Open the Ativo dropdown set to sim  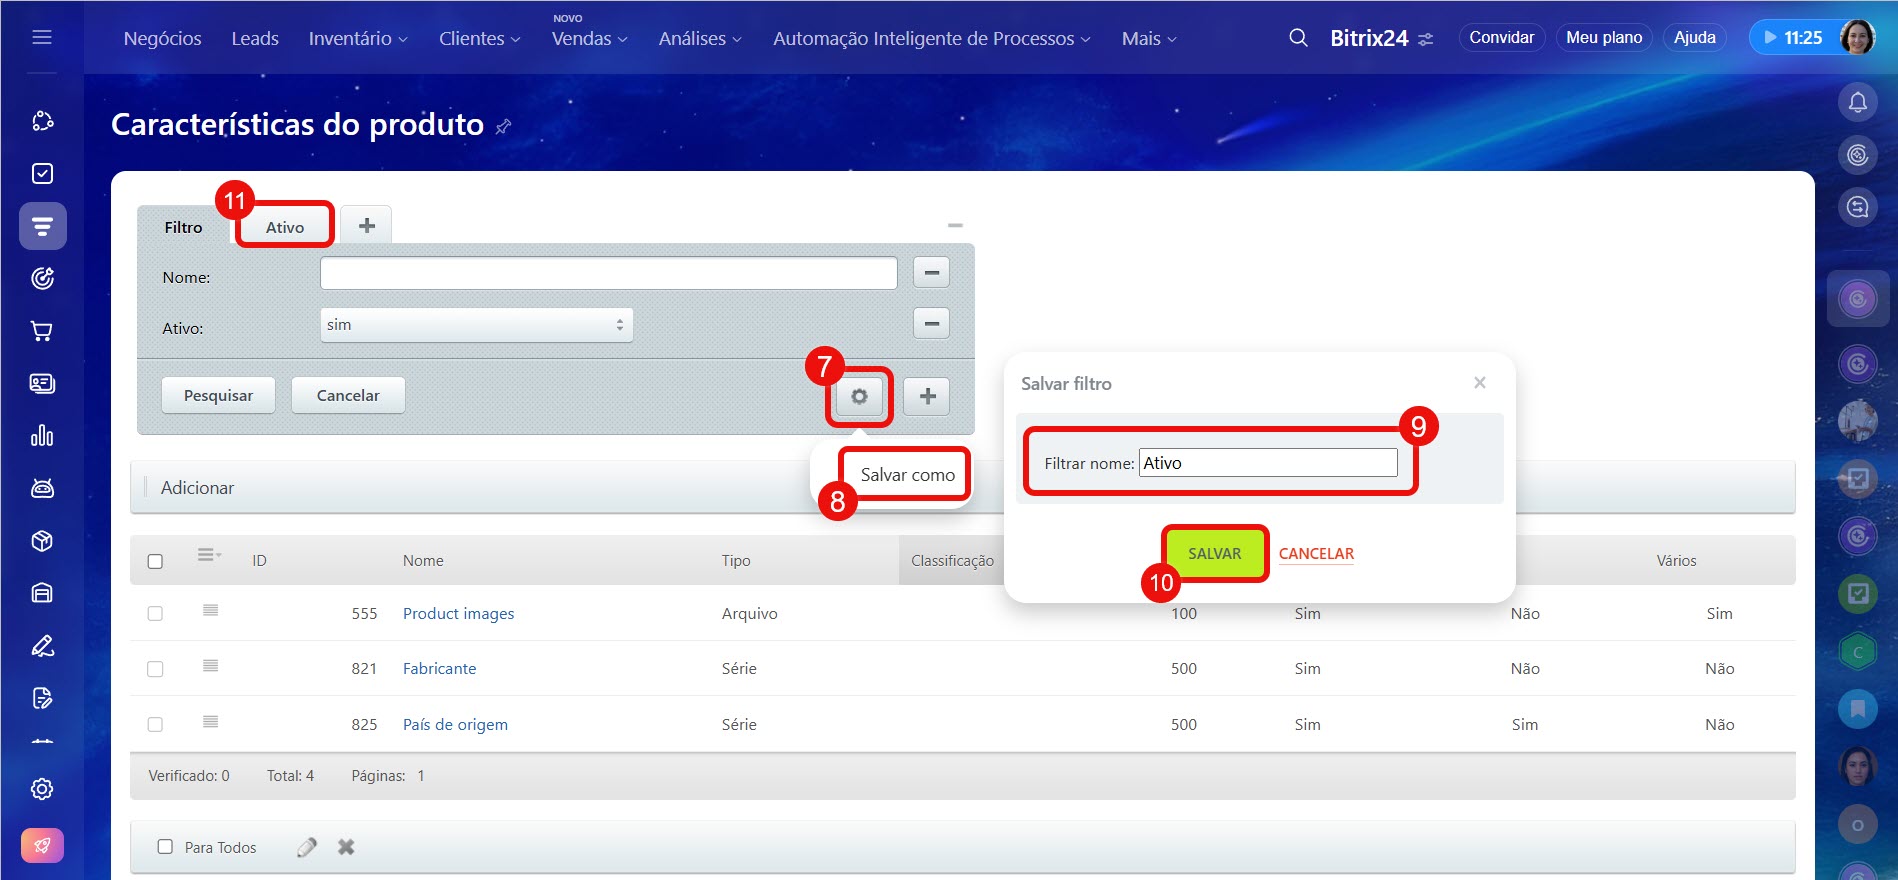pos(476,325)
